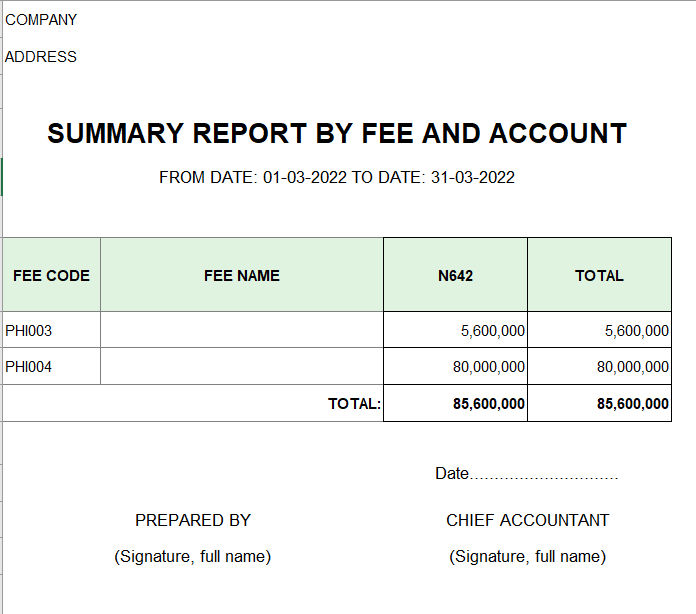This screenshot has height=614, width=696.
Task: Select the FROM DATE to DATE range line
Action: click(337, 178)
